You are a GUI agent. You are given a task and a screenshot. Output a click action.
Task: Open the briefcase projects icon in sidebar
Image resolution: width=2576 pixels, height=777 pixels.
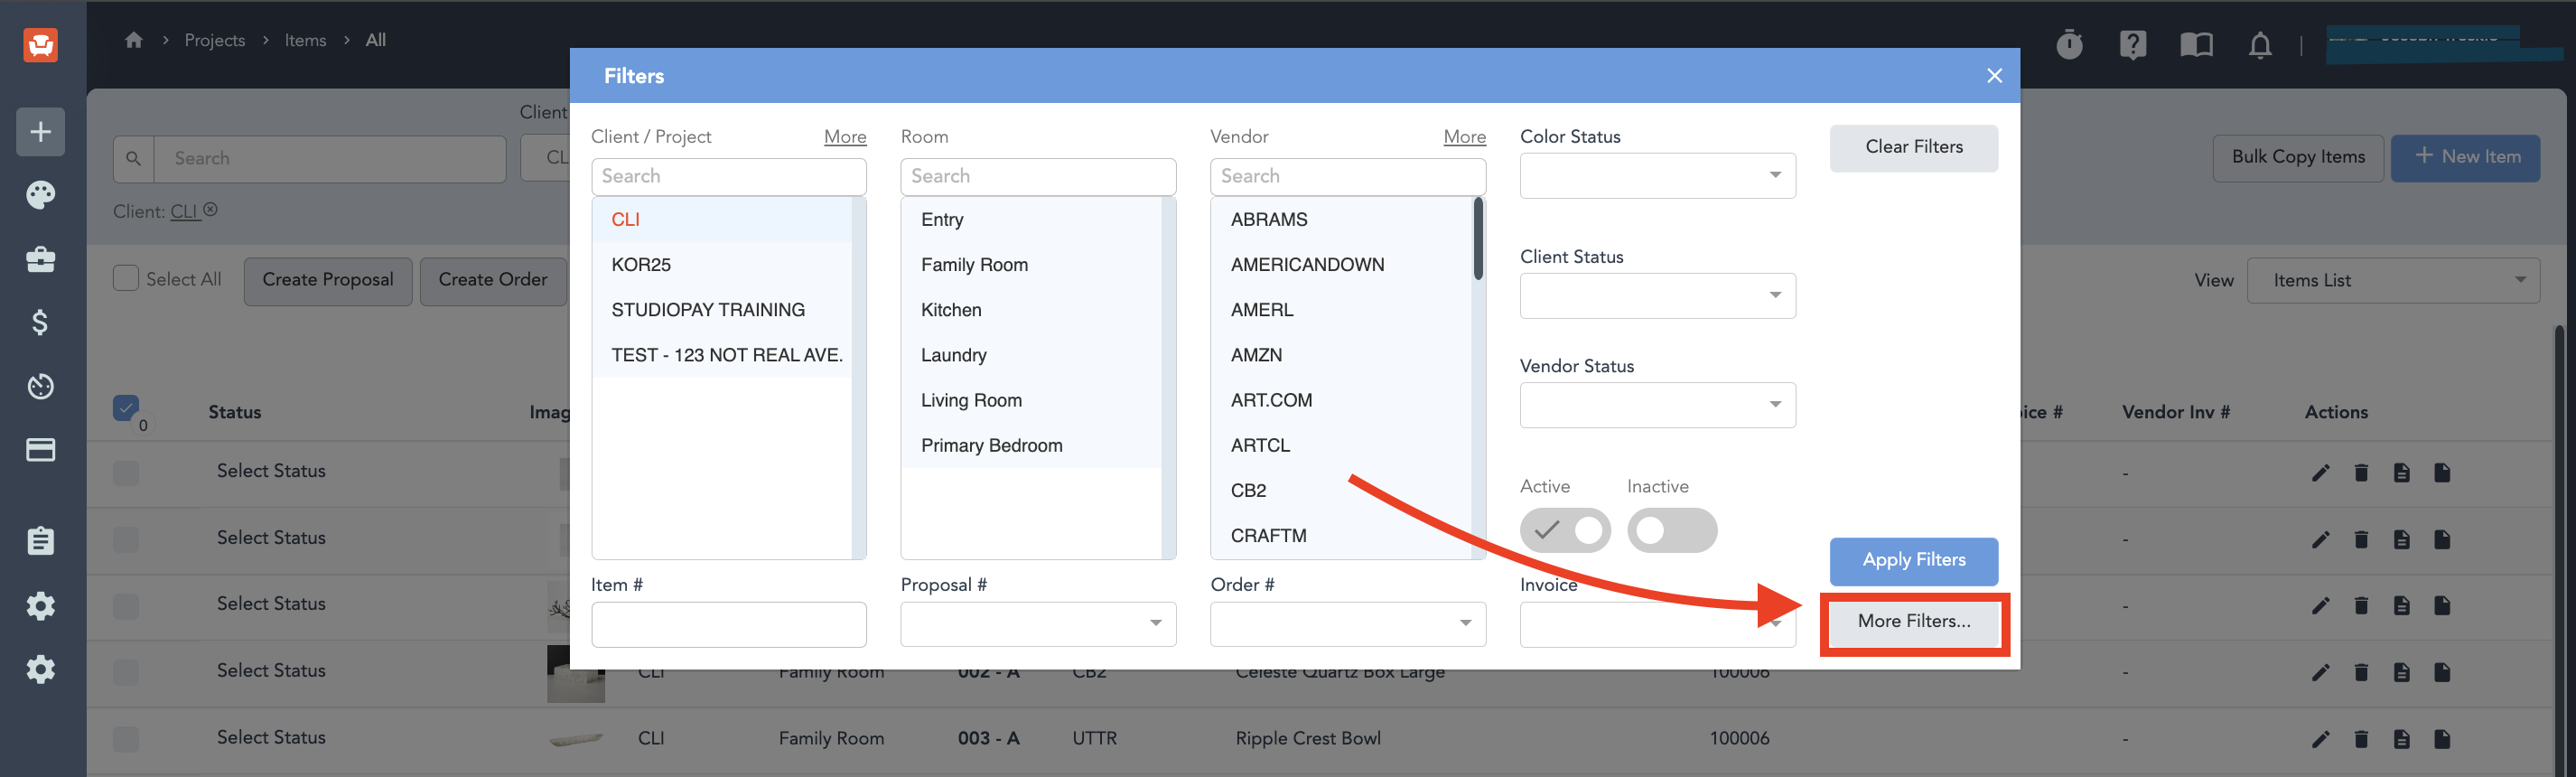[x=41, y=259]
